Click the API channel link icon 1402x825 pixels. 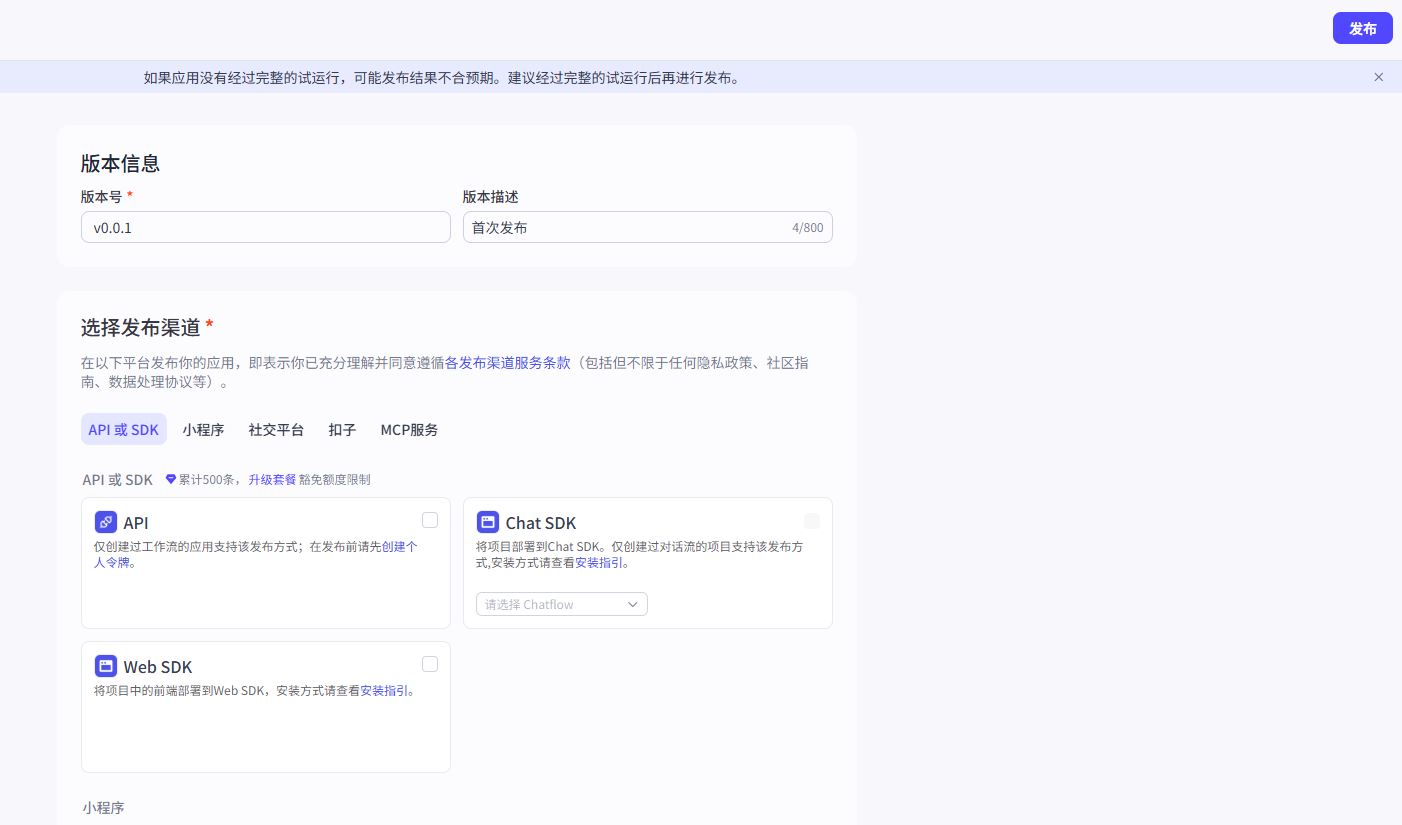pos(106,522)
